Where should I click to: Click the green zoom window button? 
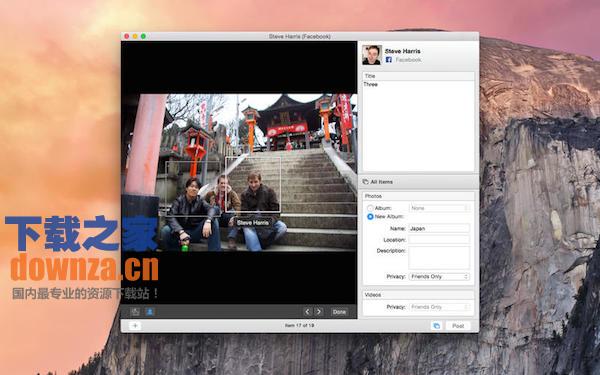(x=143, y=36)
